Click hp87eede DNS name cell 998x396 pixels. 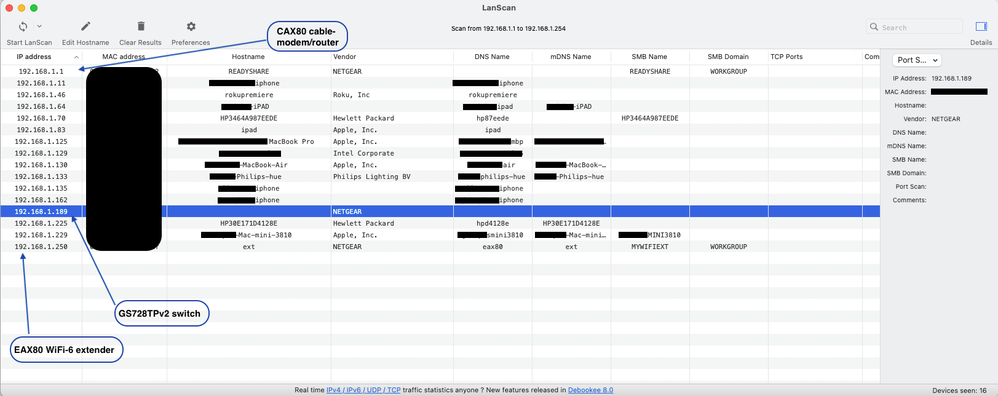(492, 118)
